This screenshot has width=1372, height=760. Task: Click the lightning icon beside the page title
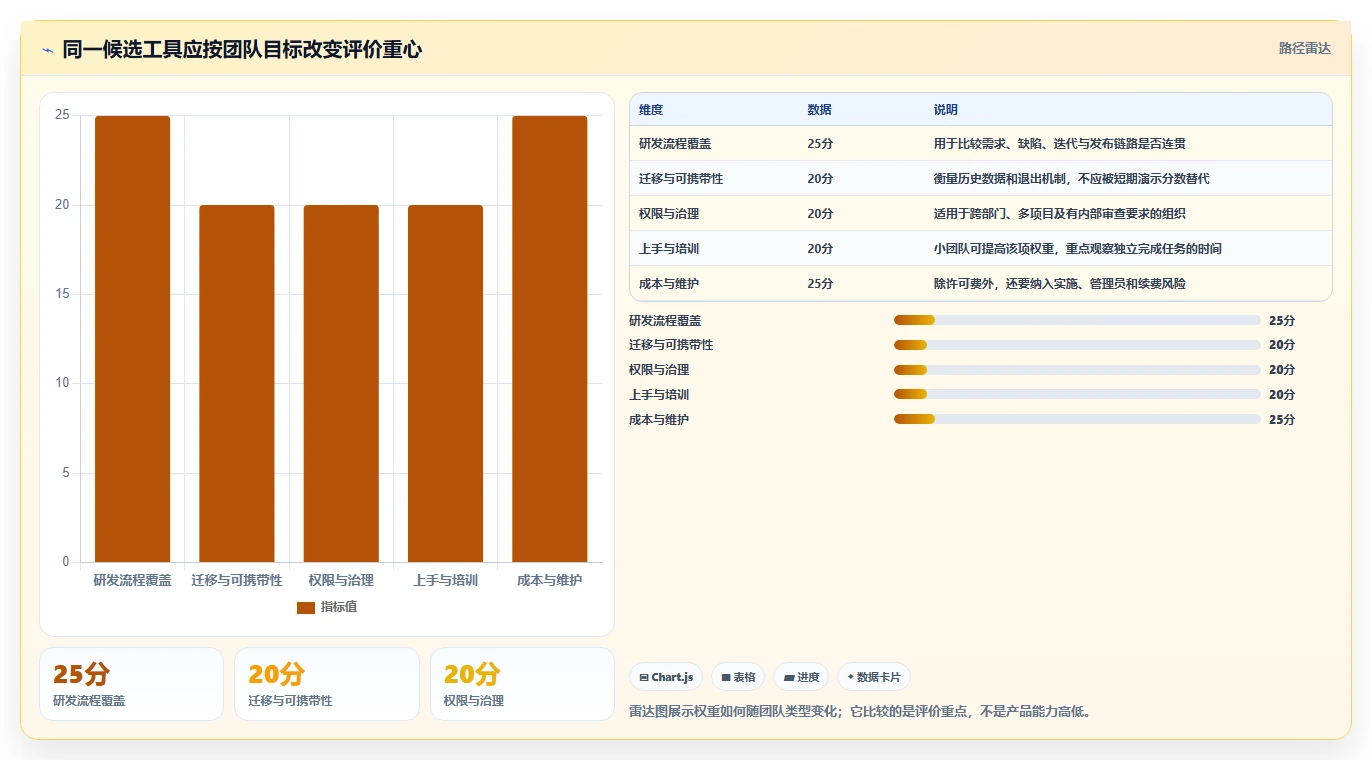pyautogui.click(x=47, y=50)
